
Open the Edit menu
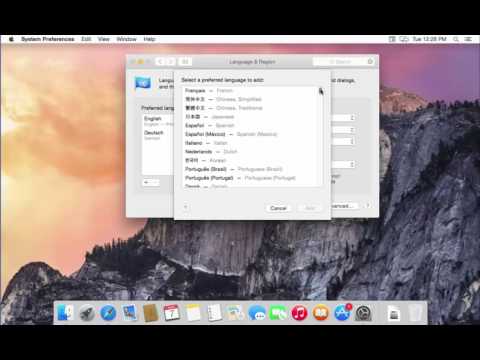pyautogui.click(x=86, y=39)
